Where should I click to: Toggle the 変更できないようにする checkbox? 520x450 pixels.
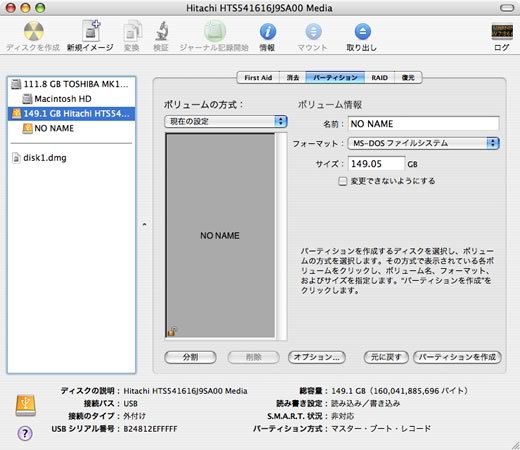(342, 181)
